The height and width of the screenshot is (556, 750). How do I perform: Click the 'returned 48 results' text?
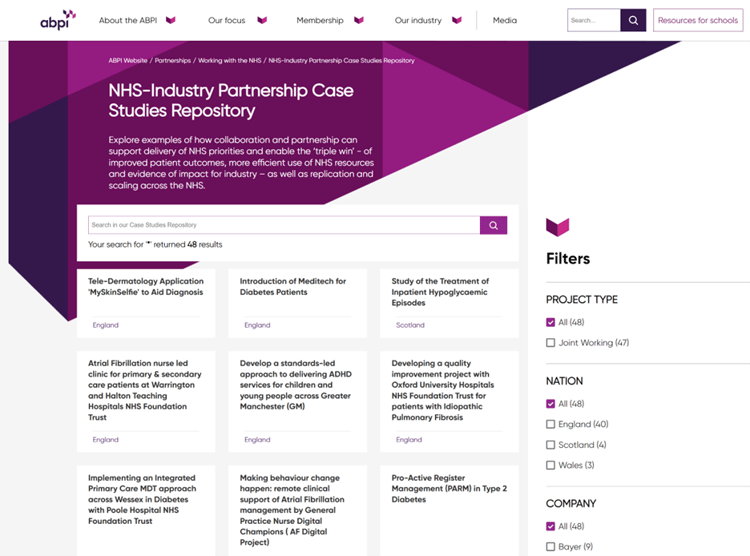pyautogui.click(x=188, y=245)
